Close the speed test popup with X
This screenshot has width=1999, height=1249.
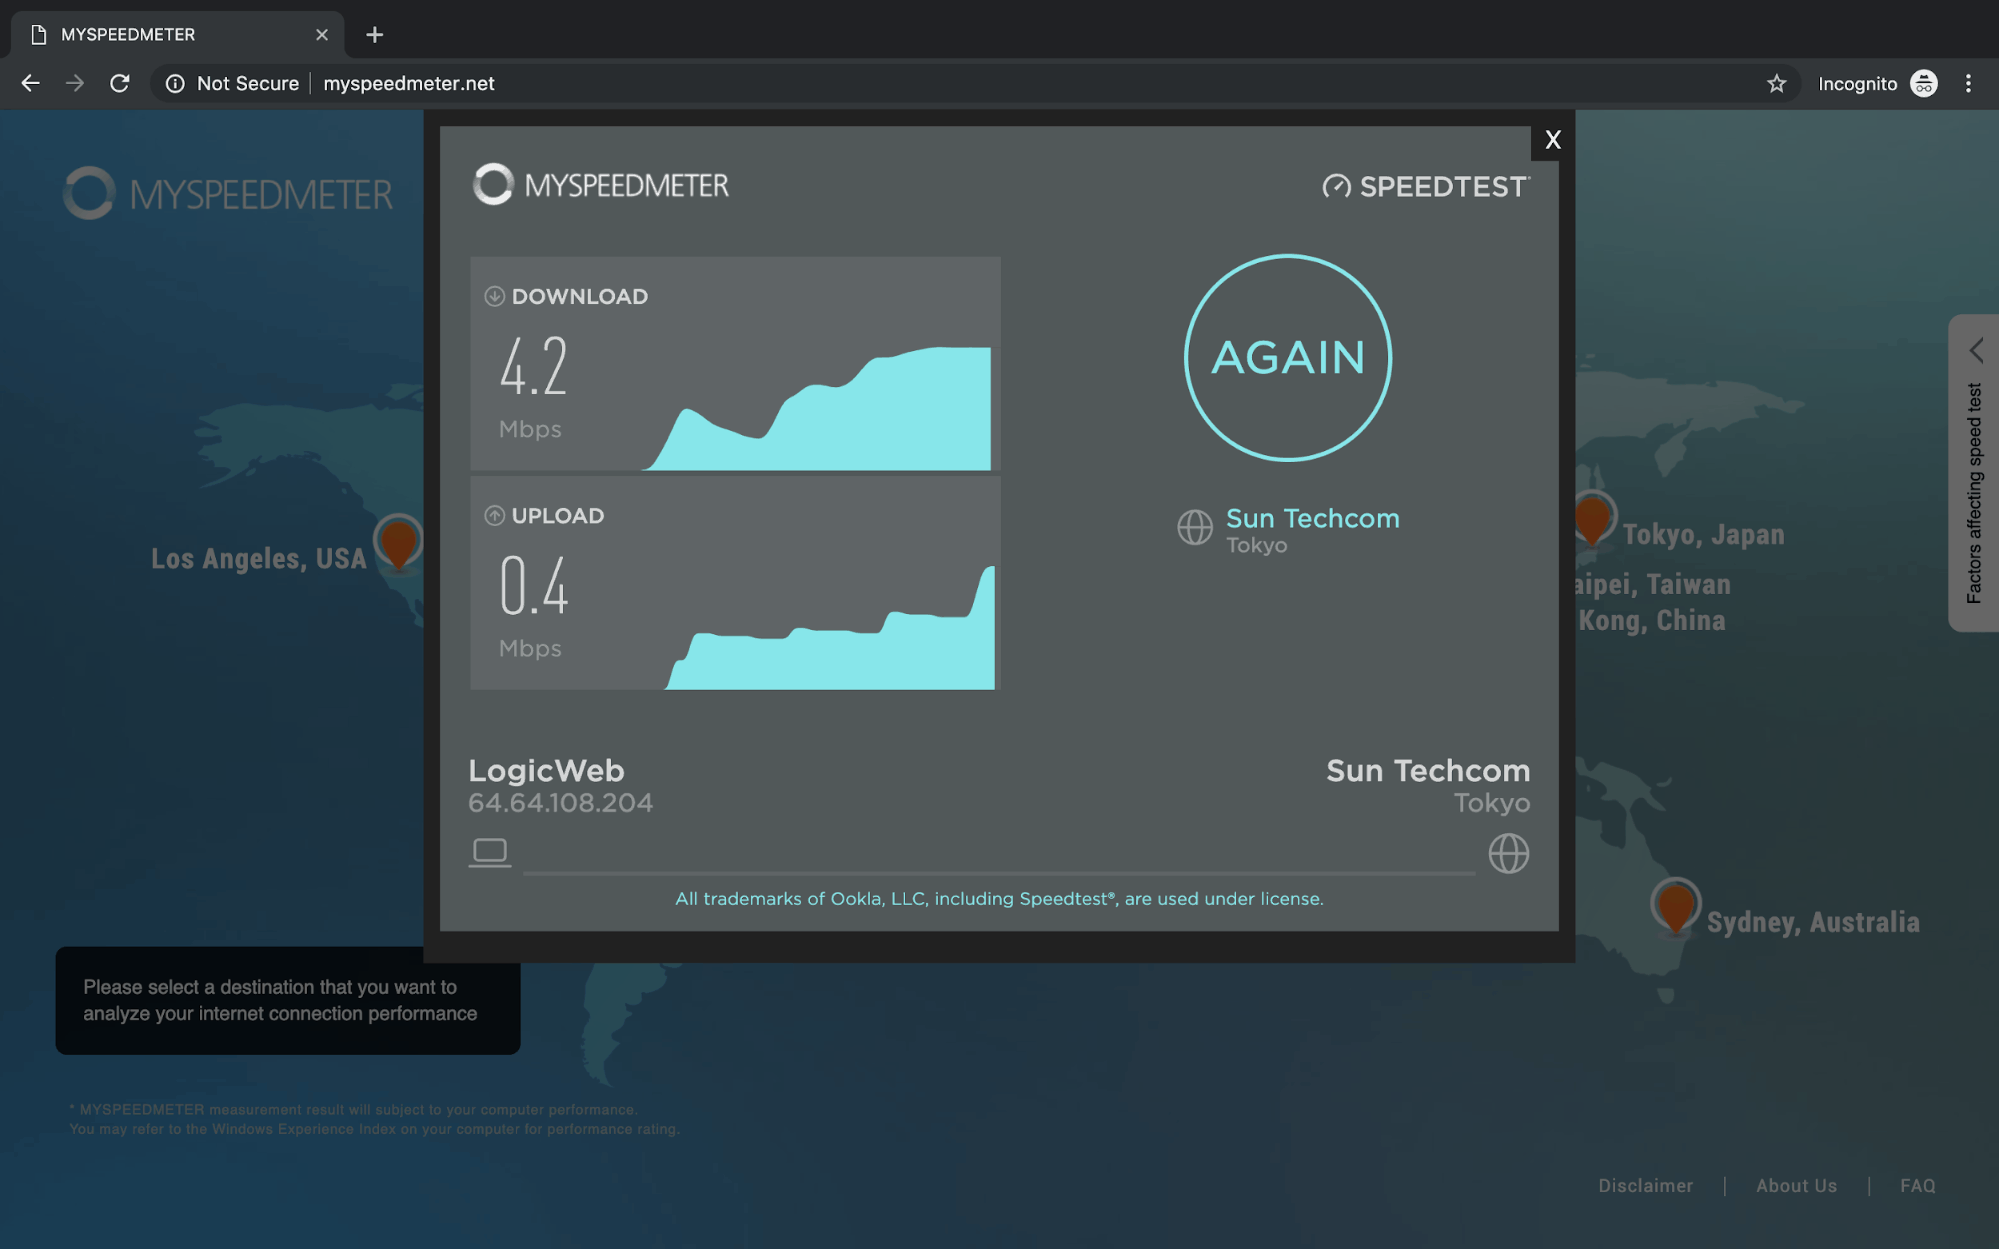(x=1552, y=140)
